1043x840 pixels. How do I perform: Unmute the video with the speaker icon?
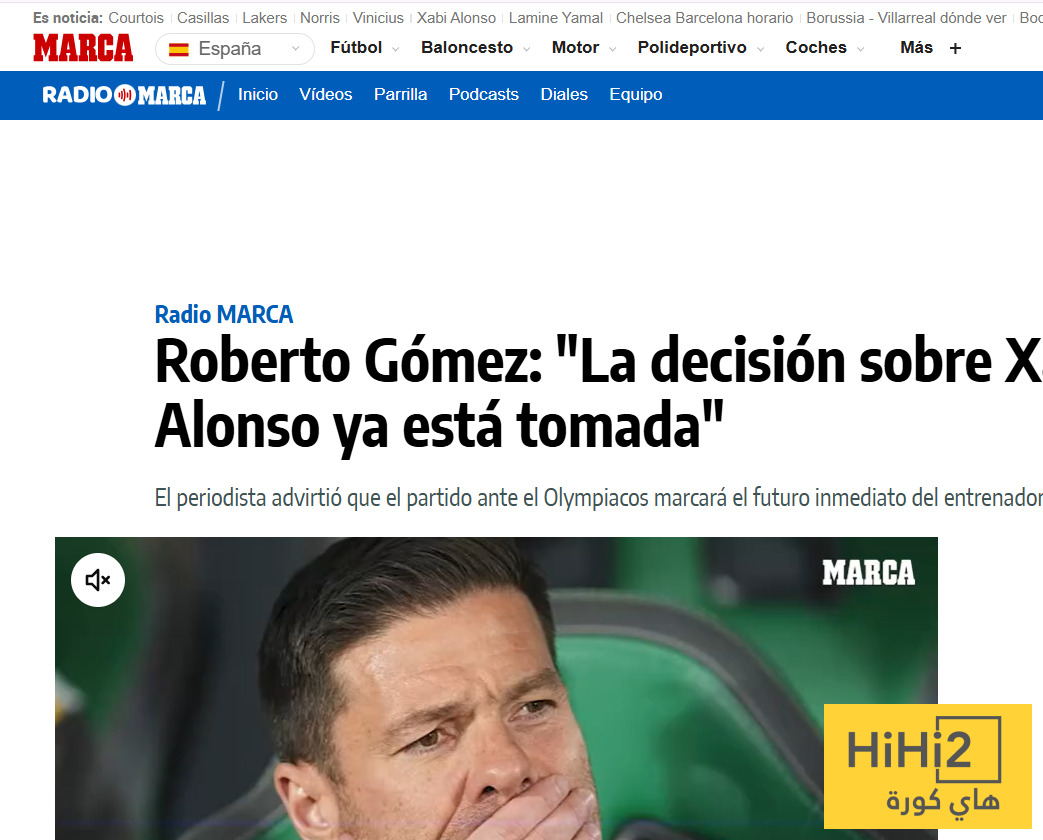tap(98, 580)
